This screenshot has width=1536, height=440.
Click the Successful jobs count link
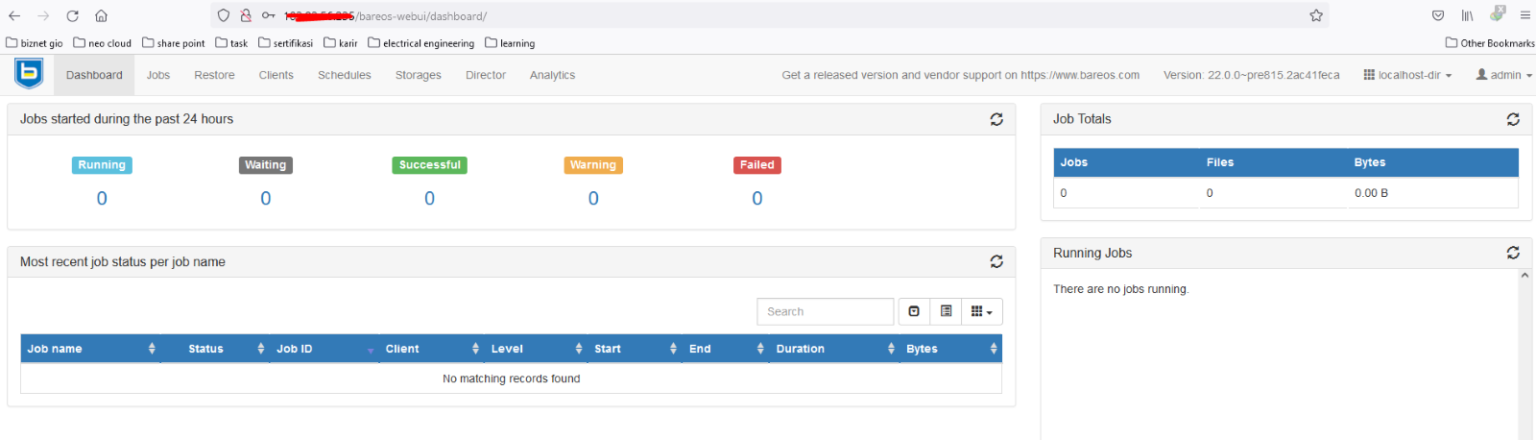point(429,199)
